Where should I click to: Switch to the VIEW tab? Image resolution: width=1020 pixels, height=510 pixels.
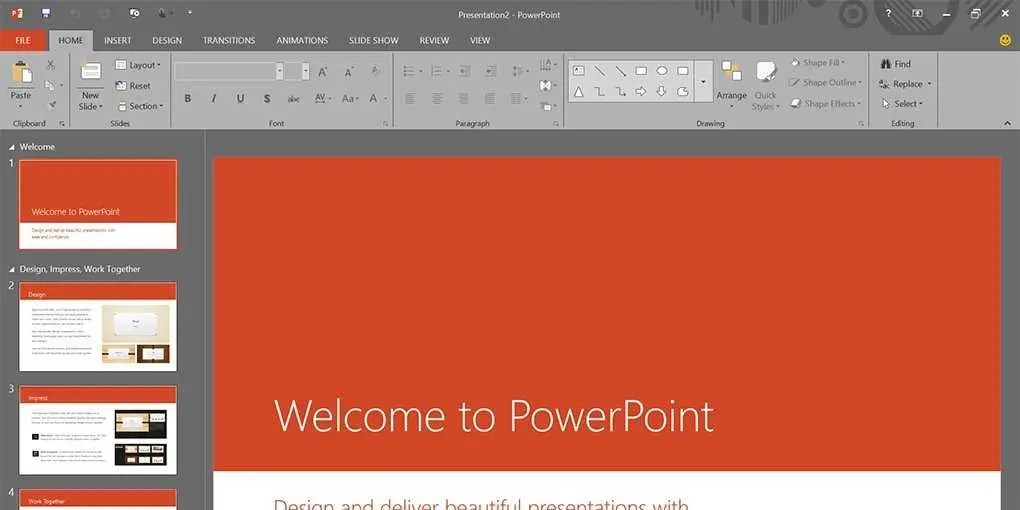click(480, 40)
